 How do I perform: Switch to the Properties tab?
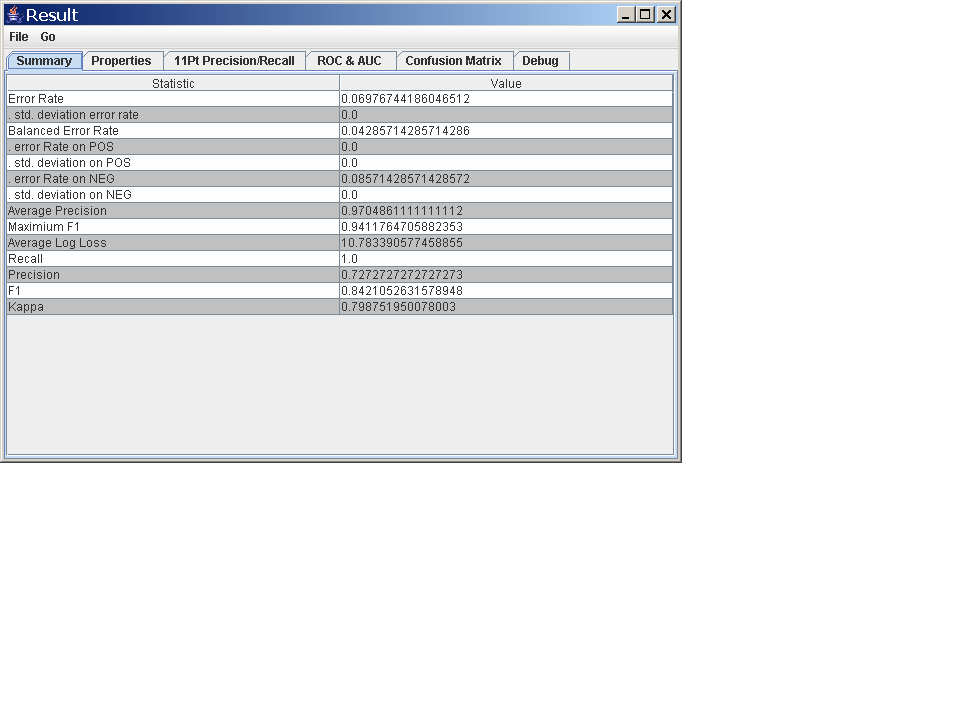point(121,61)
